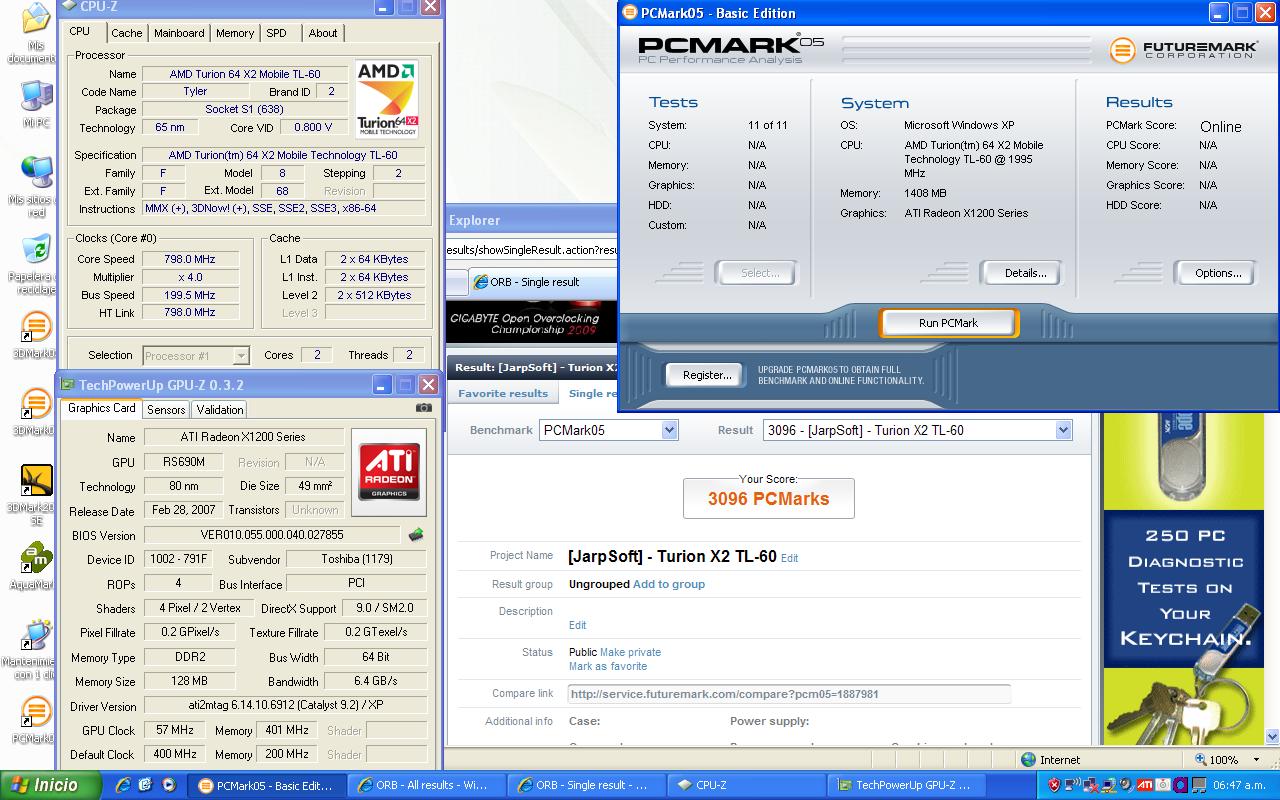Select the ORB - Single result browser tab
1280x800 pixels.
click(542, 282)
